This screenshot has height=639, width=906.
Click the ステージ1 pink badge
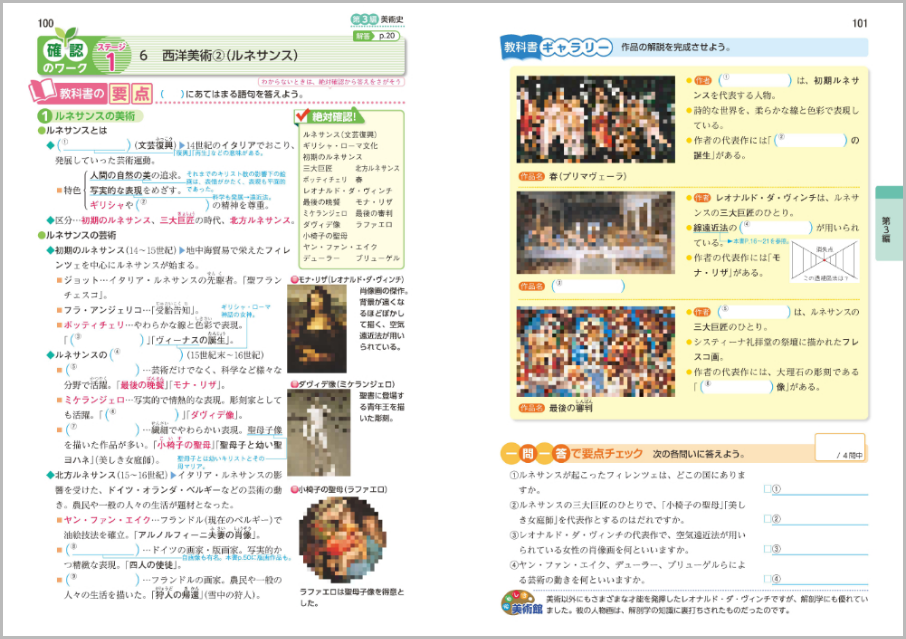tap(111, 56)
